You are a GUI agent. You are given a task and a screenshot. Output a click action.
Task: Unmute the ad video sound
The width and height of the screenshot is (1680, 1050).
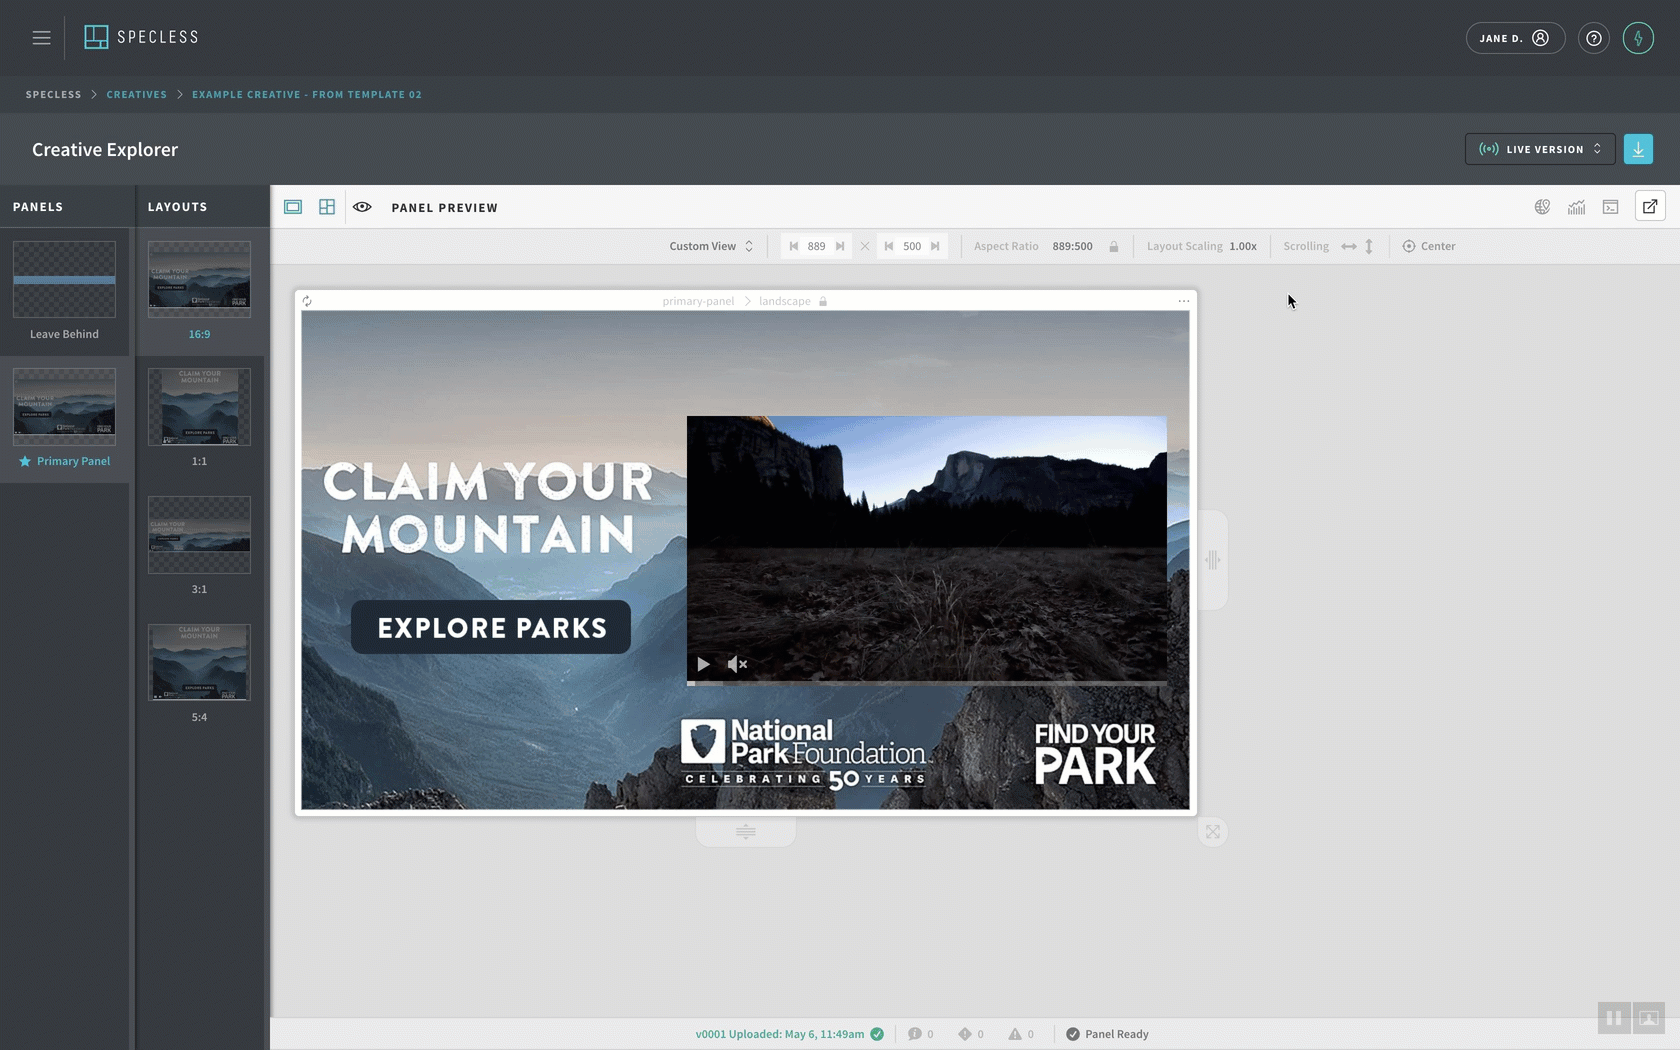(x=737, y=664)
